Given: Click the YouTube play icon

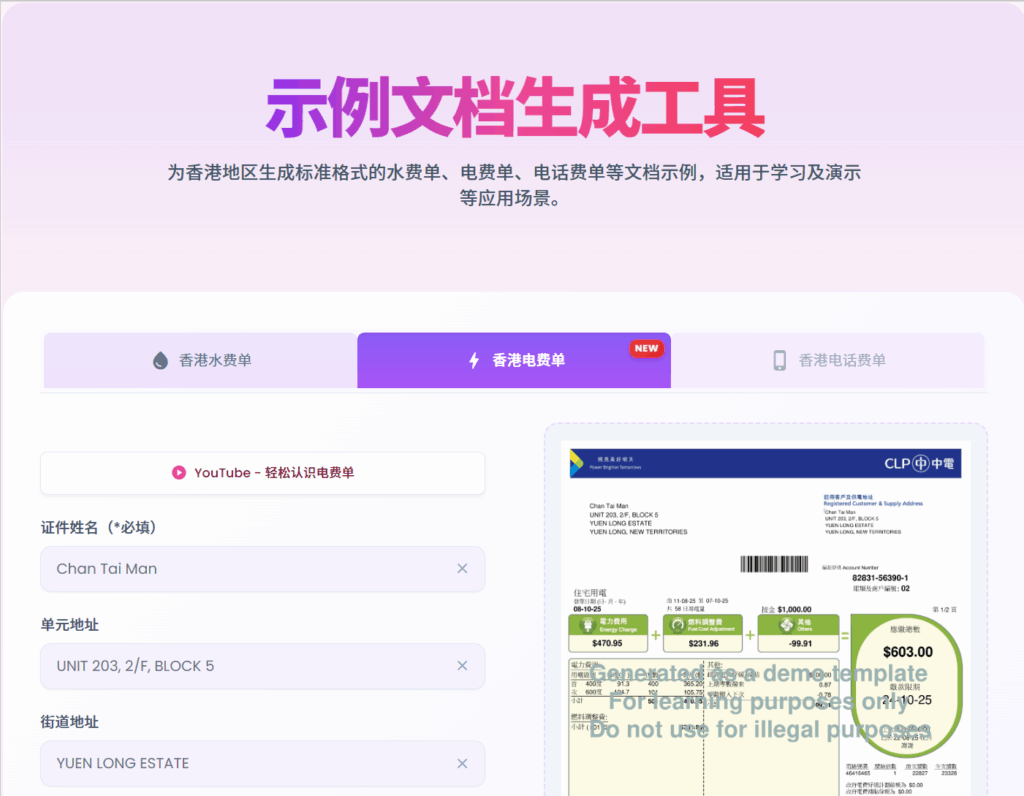Looking at the screenshot, I should [x=178, y=473].
